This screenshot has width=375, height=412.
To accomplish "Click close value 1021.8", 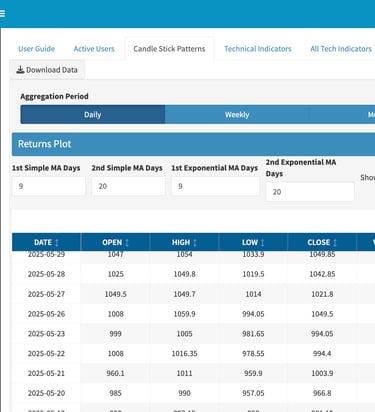I will tap(322, 294).
